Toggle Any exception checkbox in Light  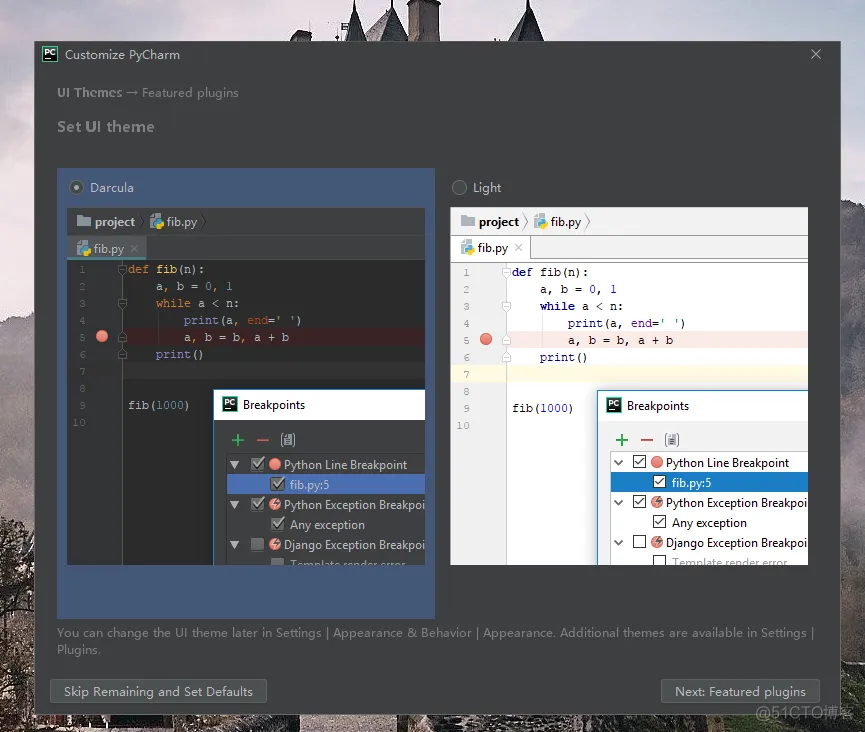click(659, 521)
